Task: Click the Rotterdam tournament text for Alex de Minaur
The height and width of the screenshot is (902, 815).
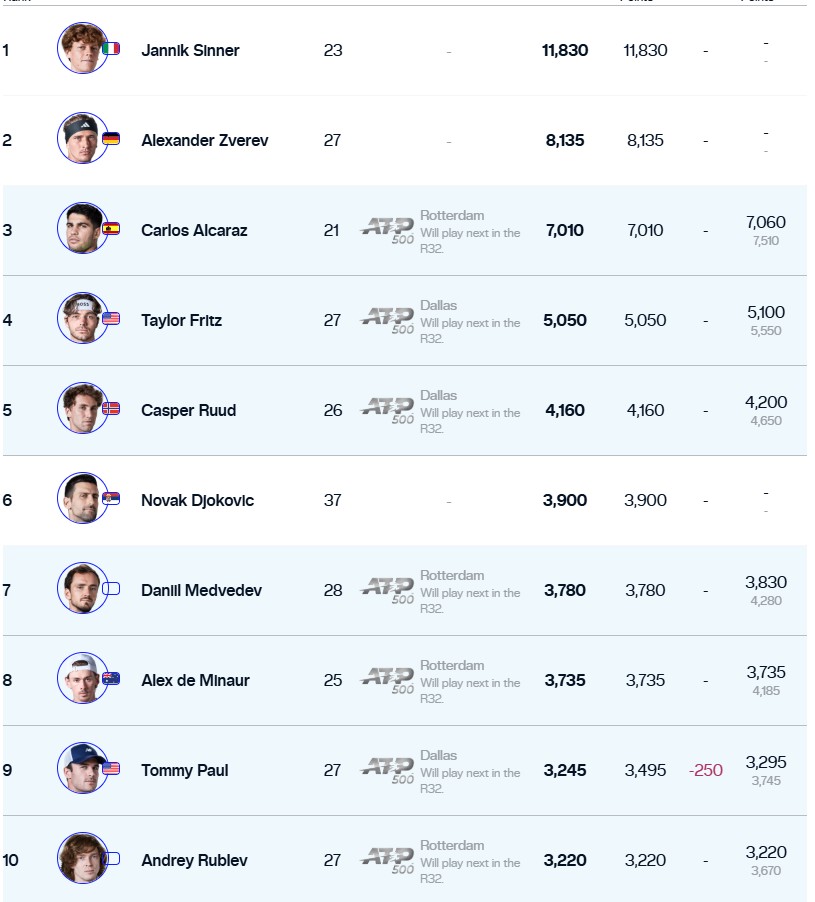Action: click(451, 665)
